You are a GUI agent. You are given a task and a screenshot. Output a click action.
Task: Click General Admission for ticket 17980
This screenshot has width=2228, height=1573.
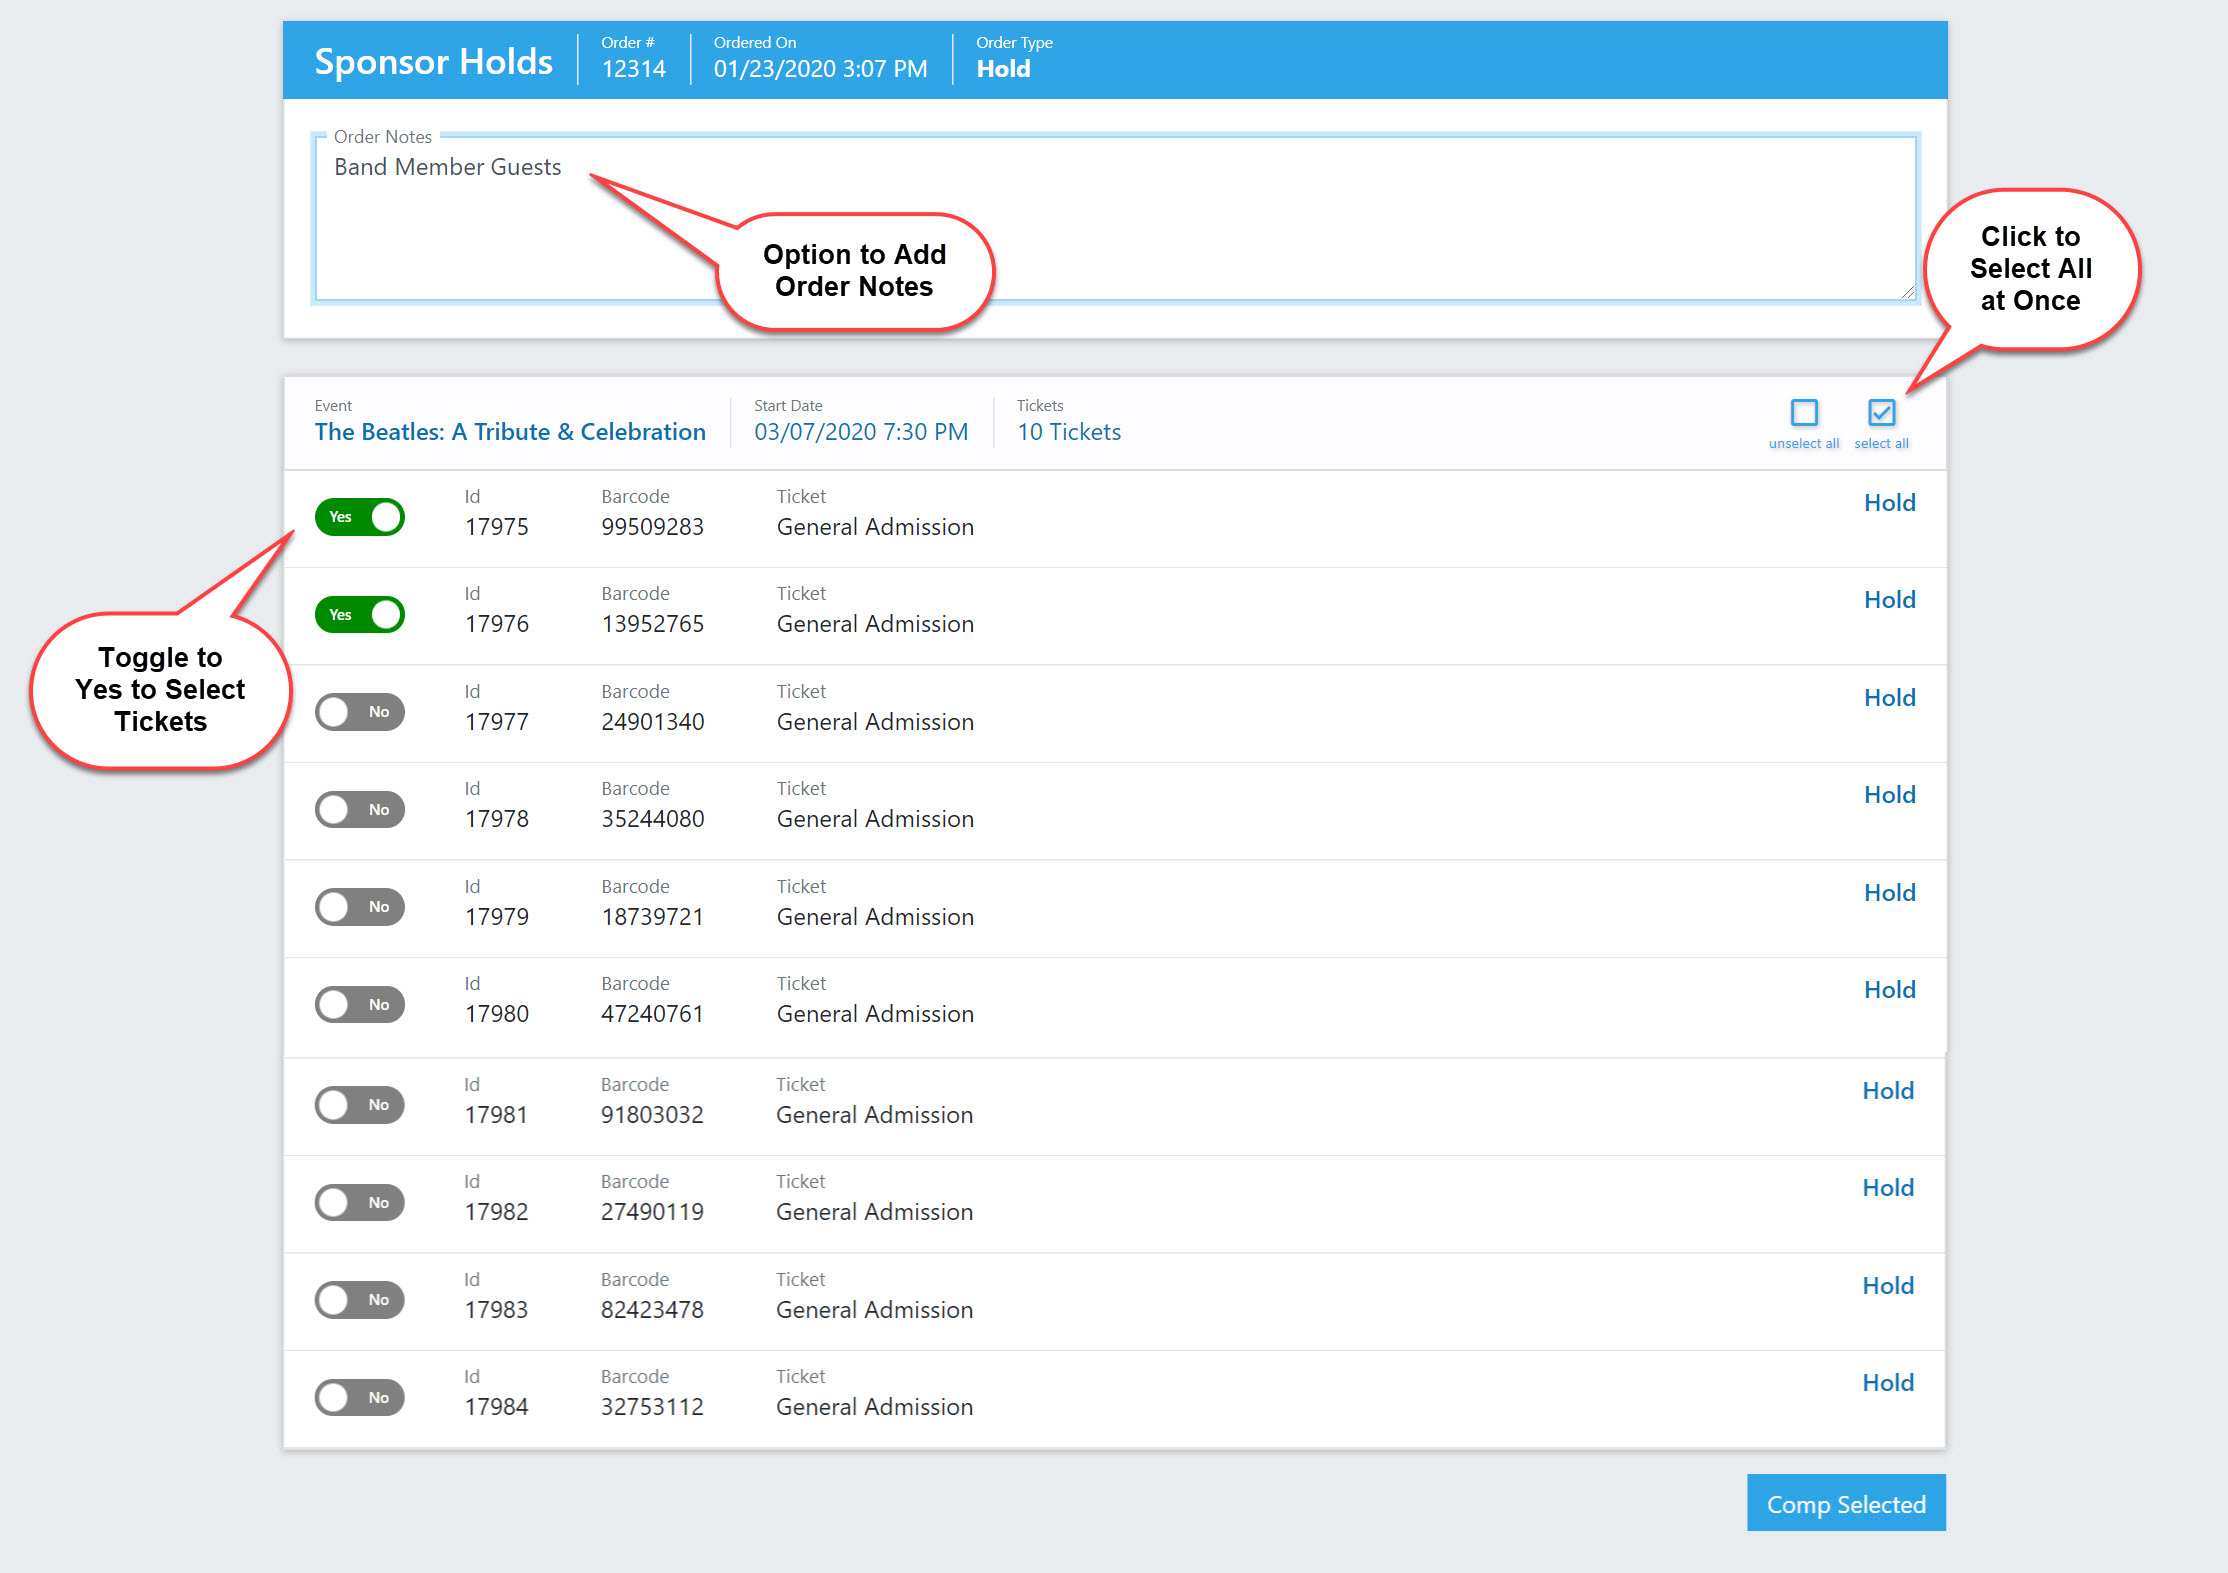[875, 1014]
